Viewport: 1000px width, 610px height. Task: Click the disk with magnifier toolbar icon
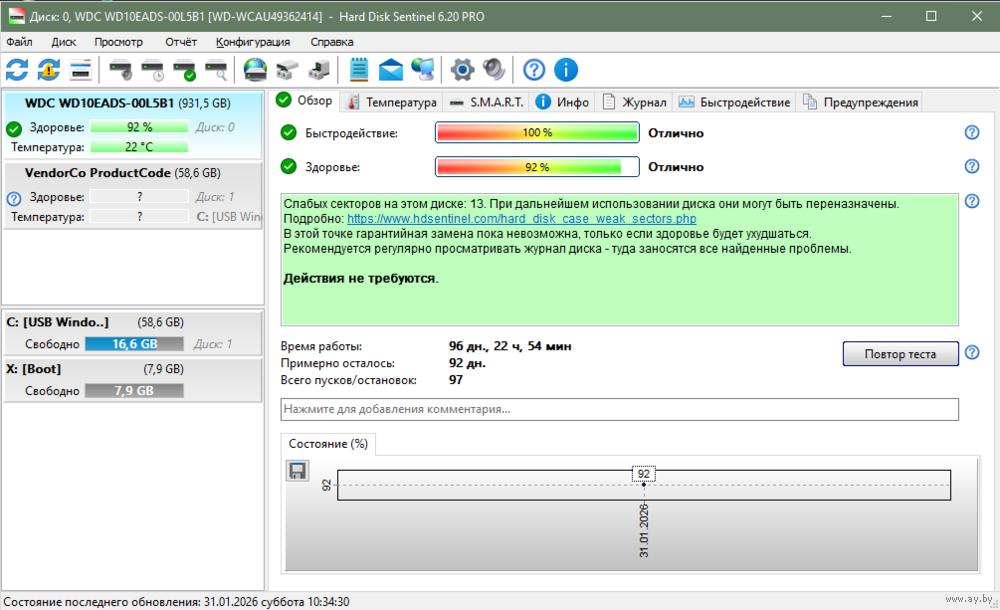(x=216, y=69)
